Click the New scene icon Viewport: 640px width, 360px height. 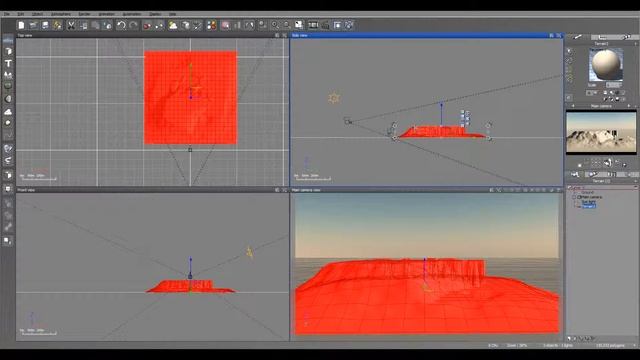point(21,25)
